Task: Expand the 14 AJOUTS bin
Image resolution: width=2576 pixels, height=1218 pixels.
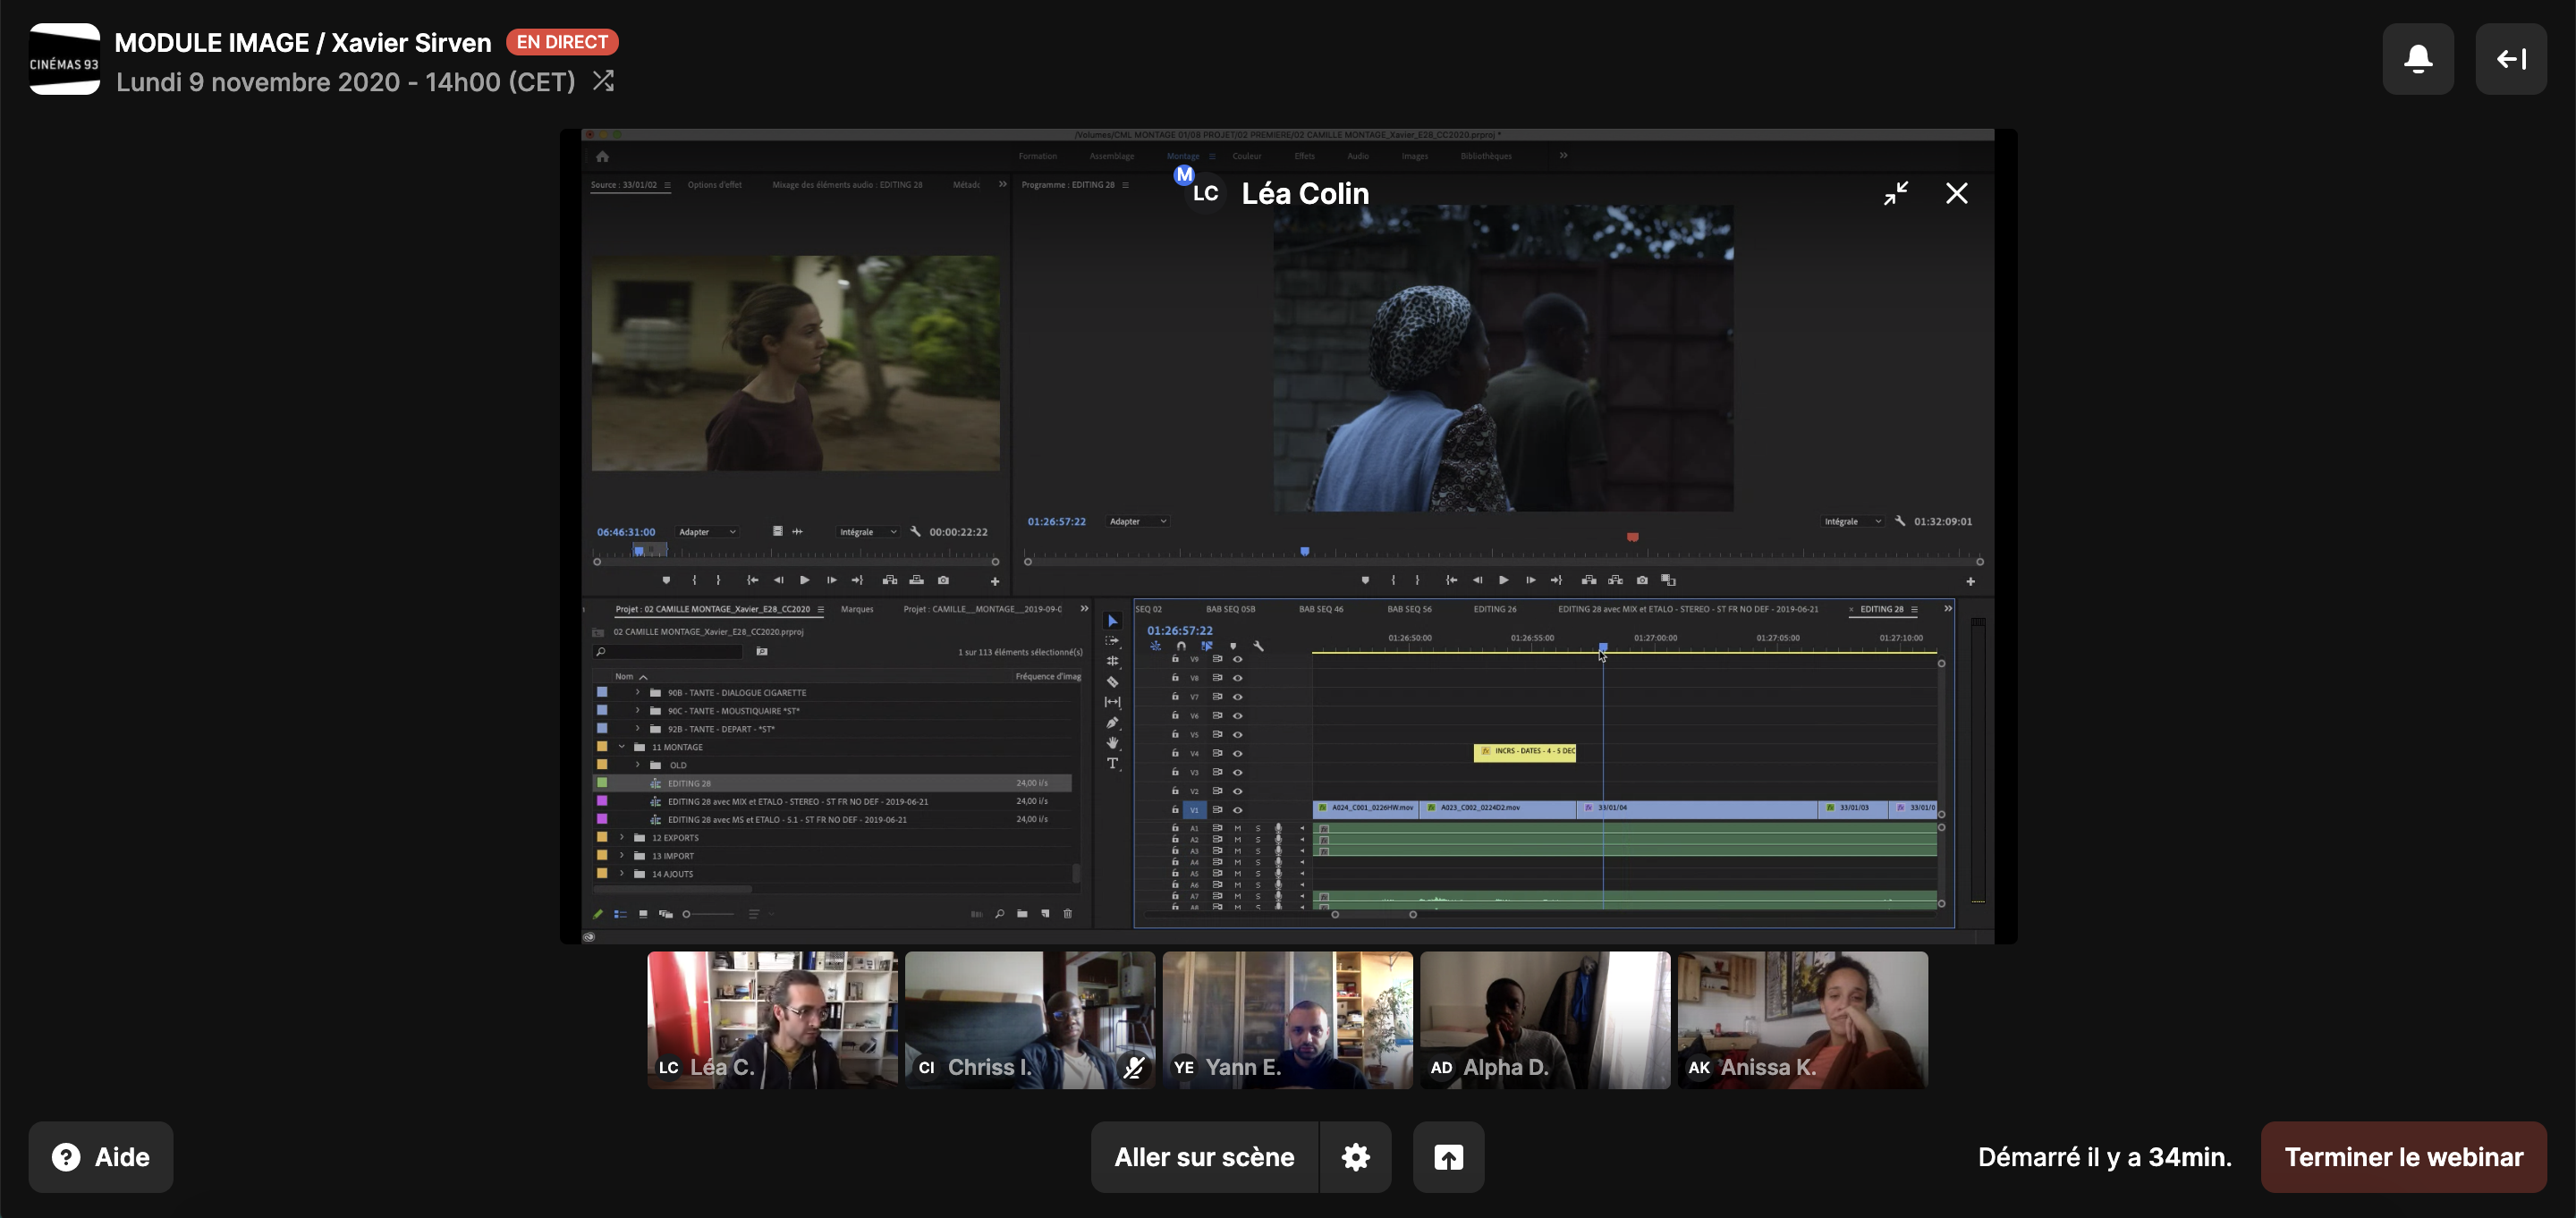Action: click(621, 874)
